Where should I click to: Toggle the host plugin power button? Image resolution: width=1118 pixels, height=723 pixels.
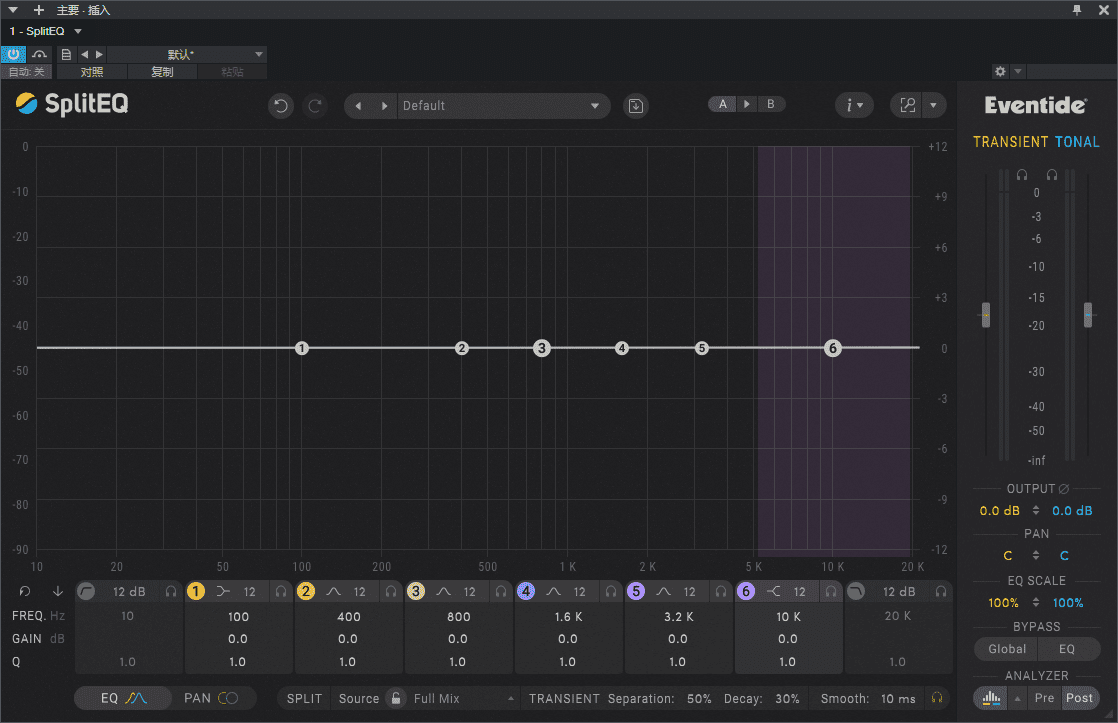point(14,54)
